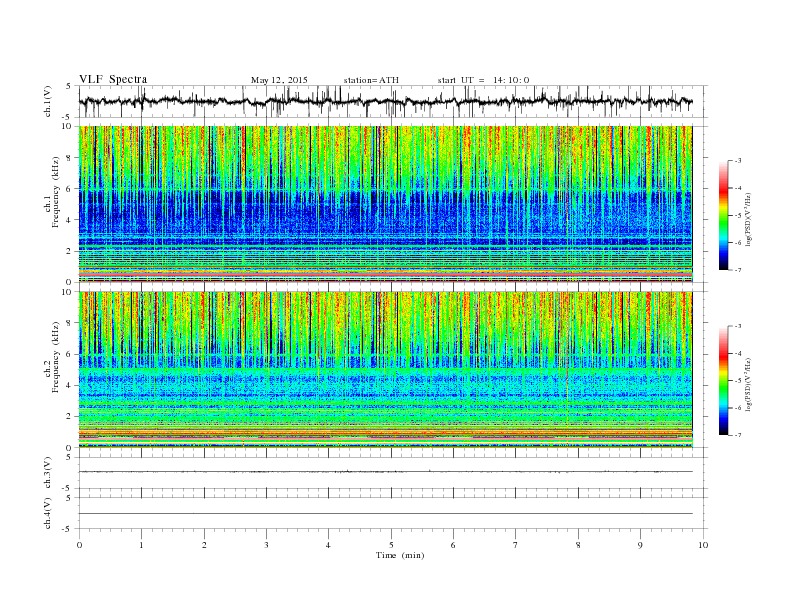The height and width of the screenshot is (612, 792).
Task: Click time axis tick label "3" at bottom
Action: pyautogui.click(x=266, y=545)
